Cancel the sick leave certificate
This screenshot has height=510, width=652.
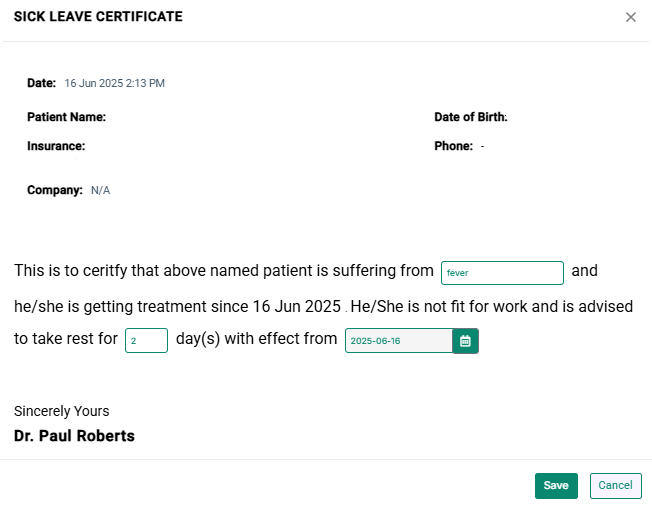tap(615, 485)
